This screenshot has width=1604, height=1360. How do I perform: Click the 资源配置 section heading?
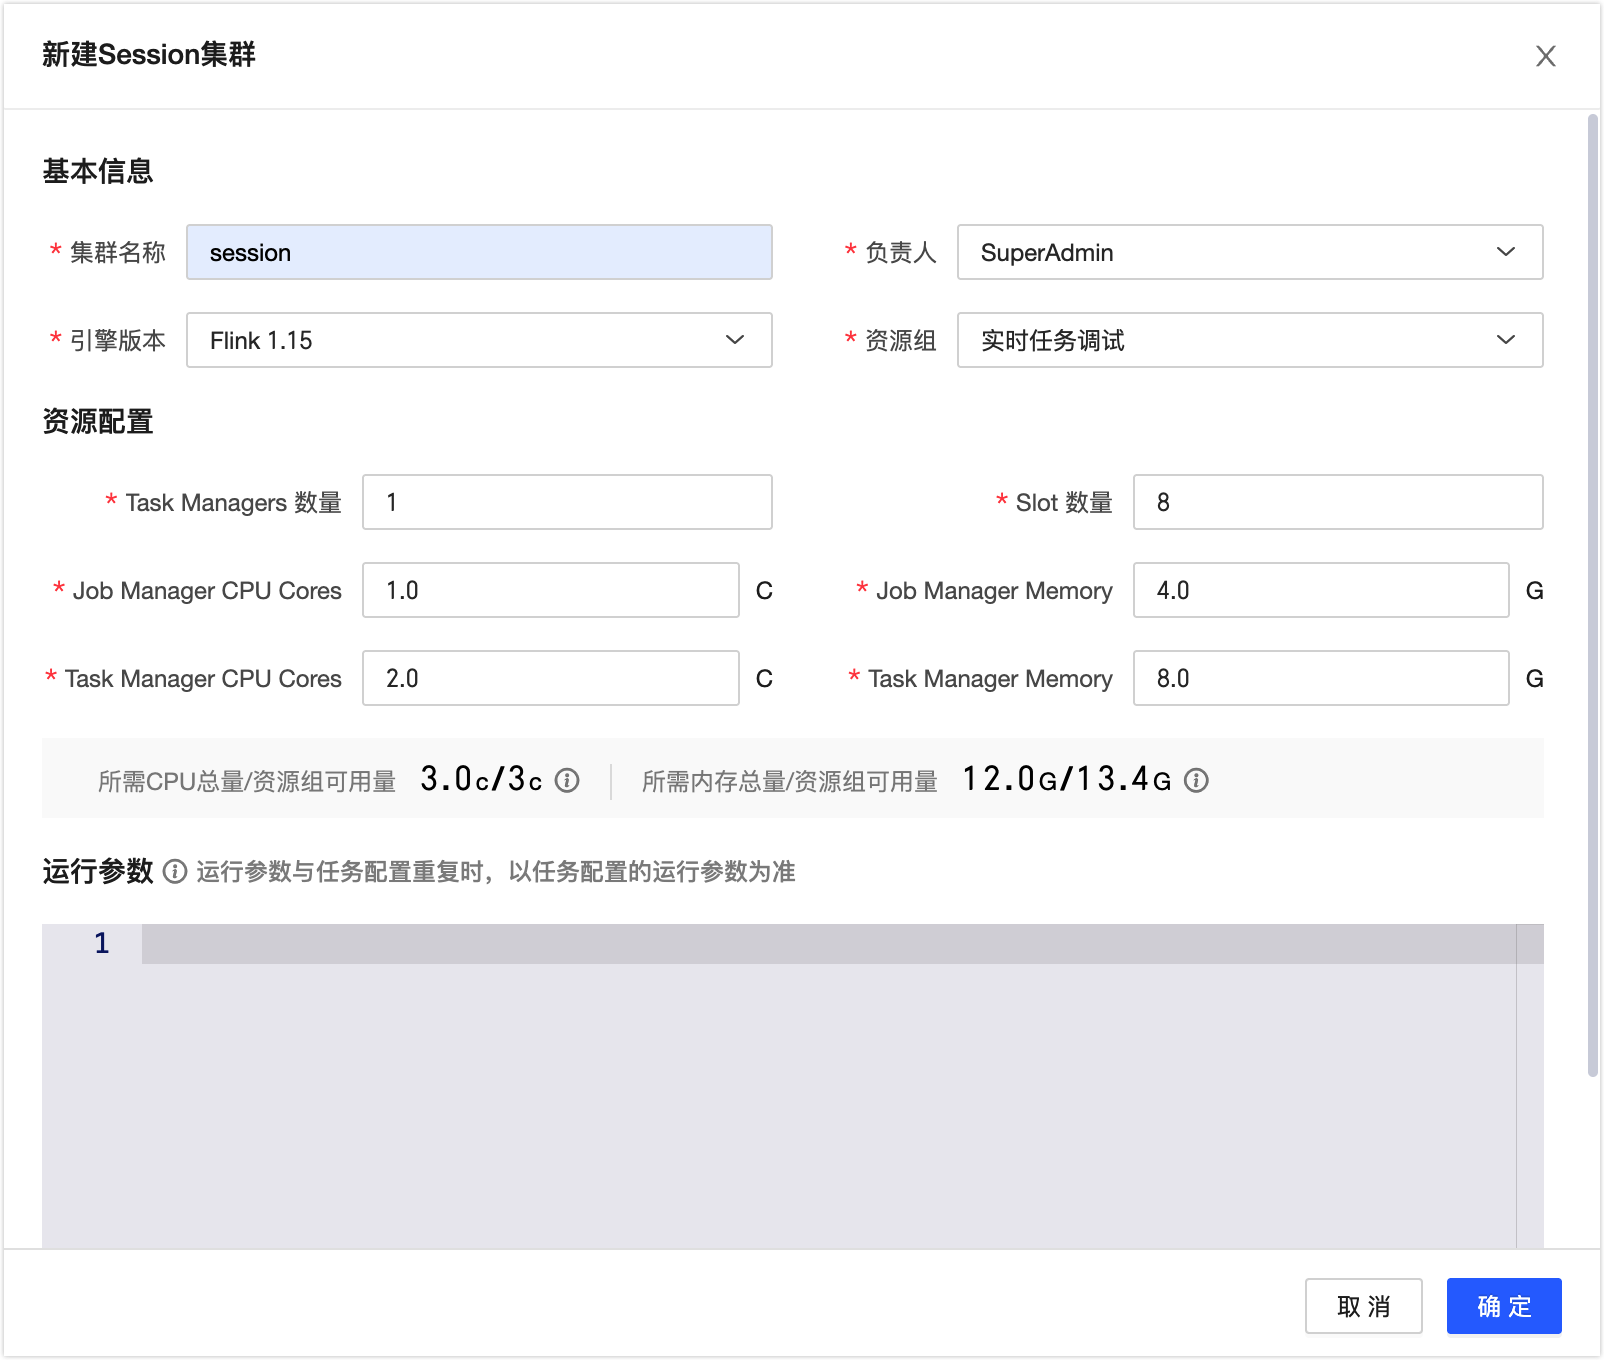coord(98,421)
